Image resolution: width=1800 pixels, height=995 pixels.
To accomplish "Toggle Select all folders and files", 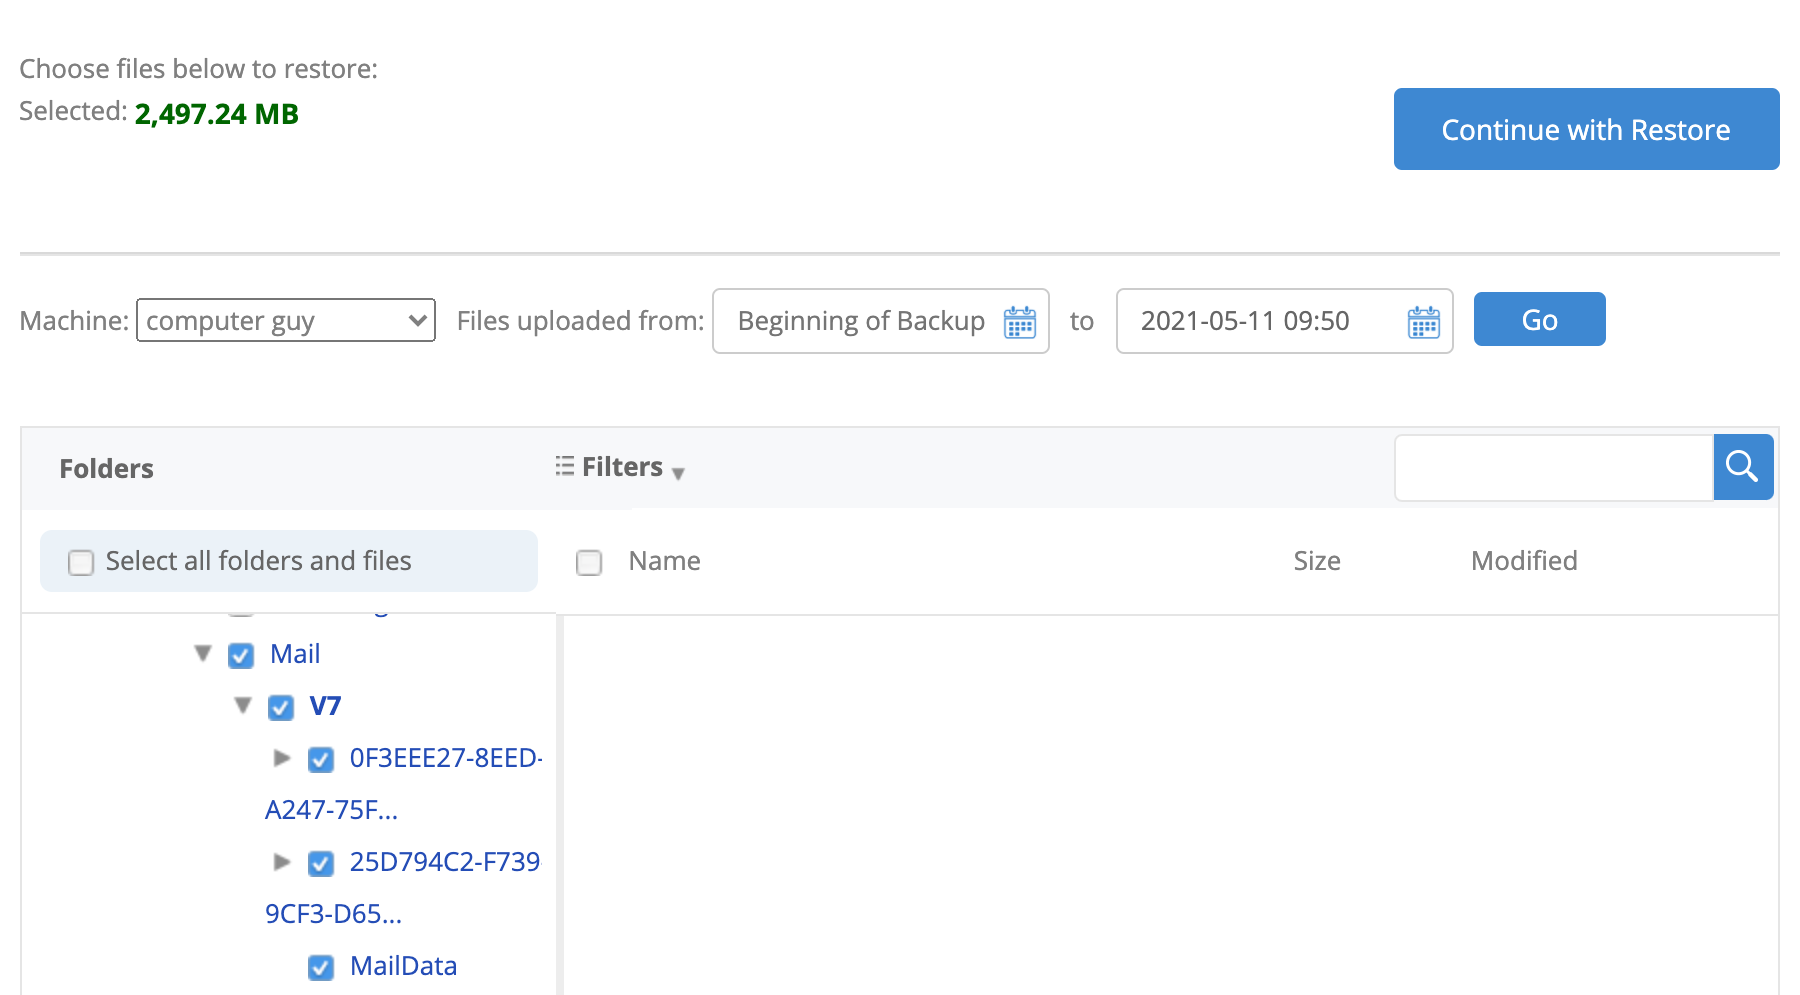I will pyautogui.click(x=80, y=562).
